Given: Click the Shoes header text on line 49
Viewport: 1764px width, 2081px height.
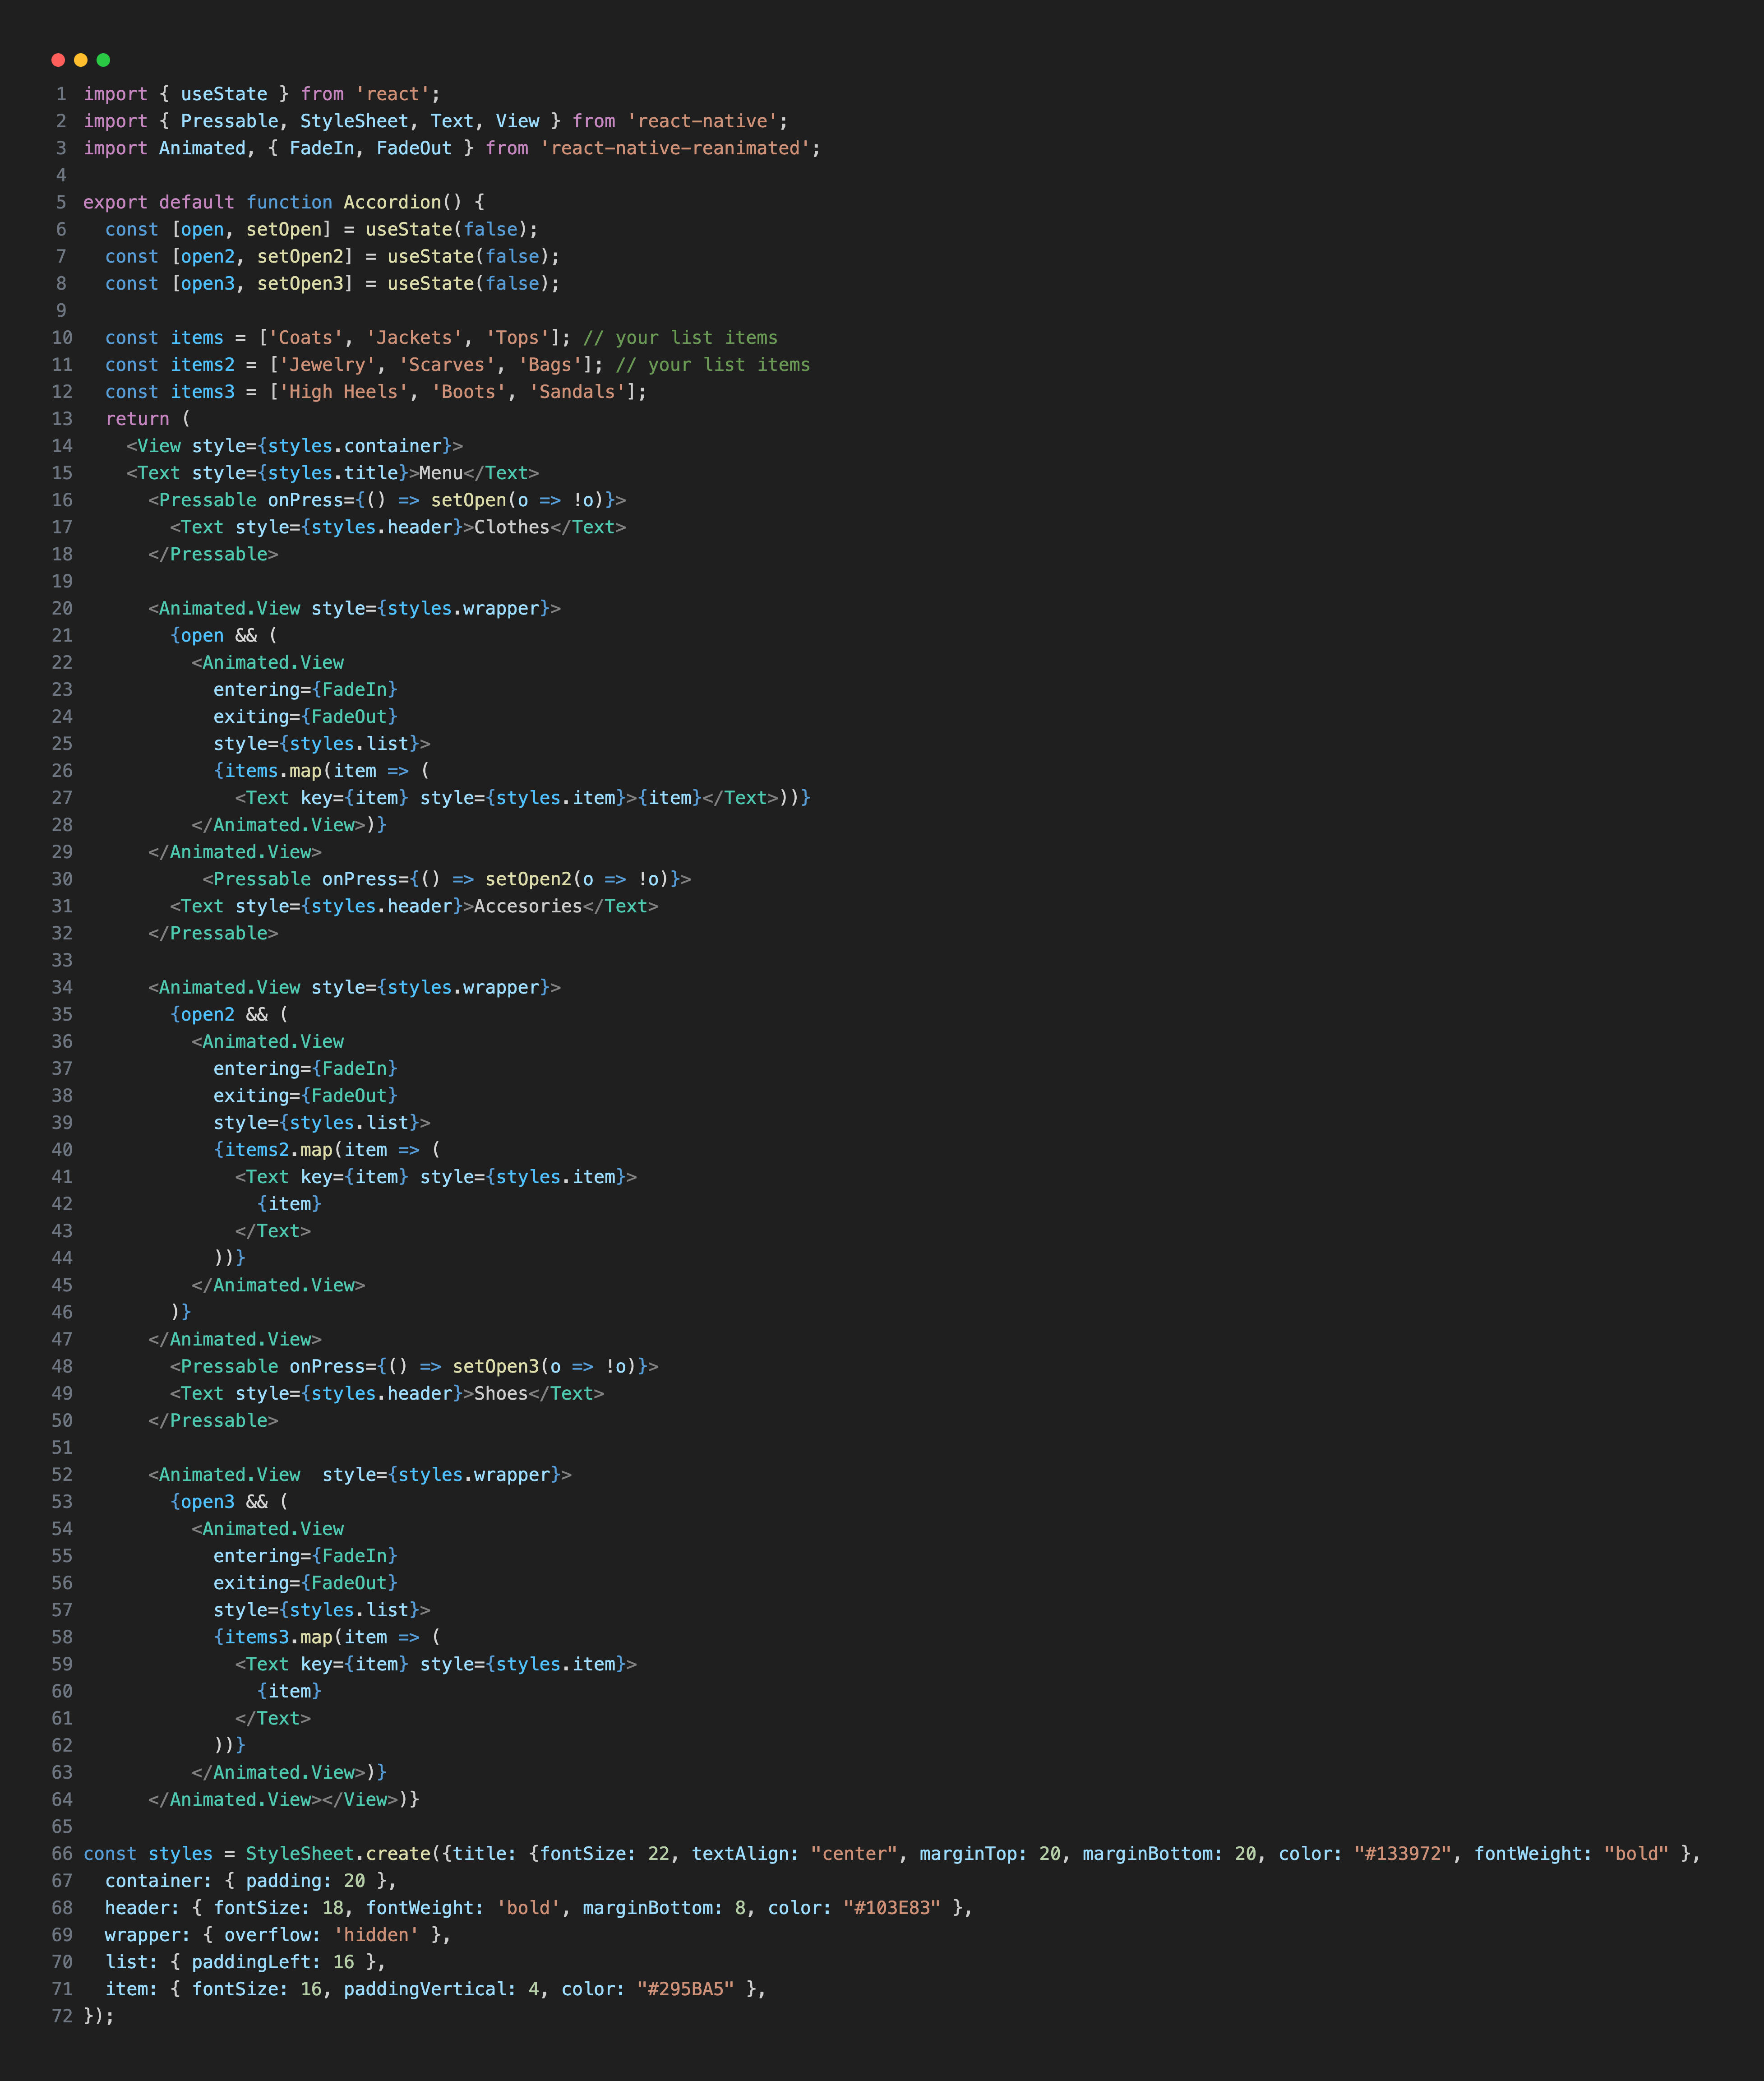Looking at the screenshot, I should (500, 1393).
